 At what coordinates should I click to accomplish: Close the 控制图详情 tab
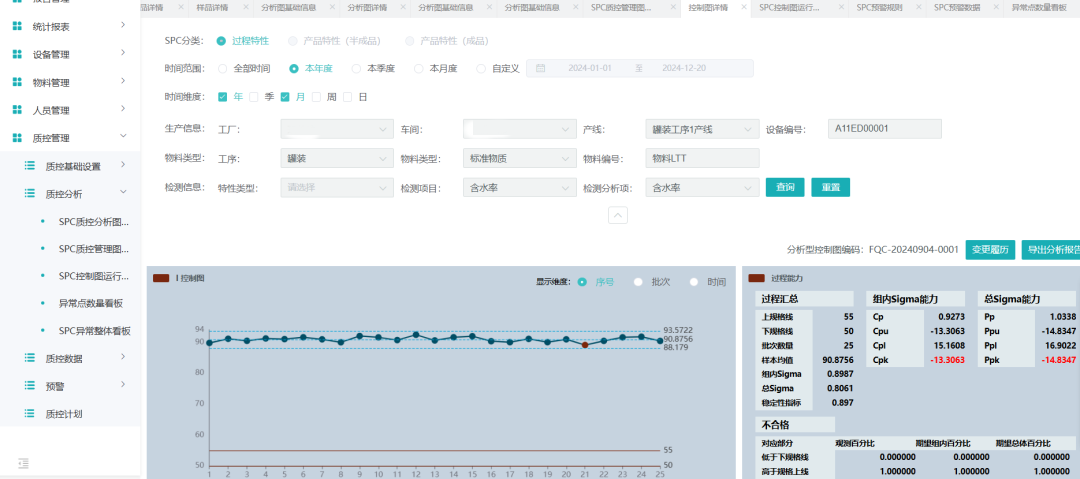tap(743, 7)
